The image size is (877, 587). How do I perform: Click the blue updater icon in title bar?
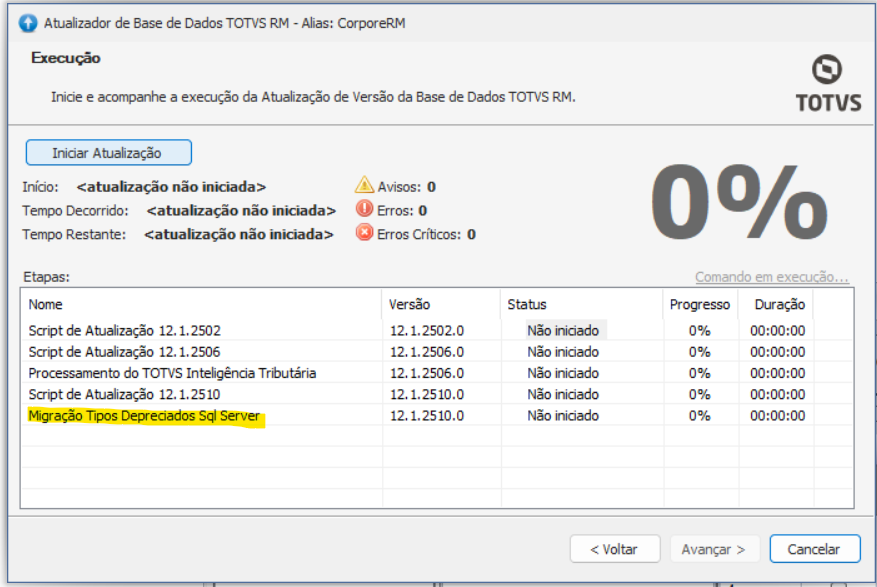(27, 23)
